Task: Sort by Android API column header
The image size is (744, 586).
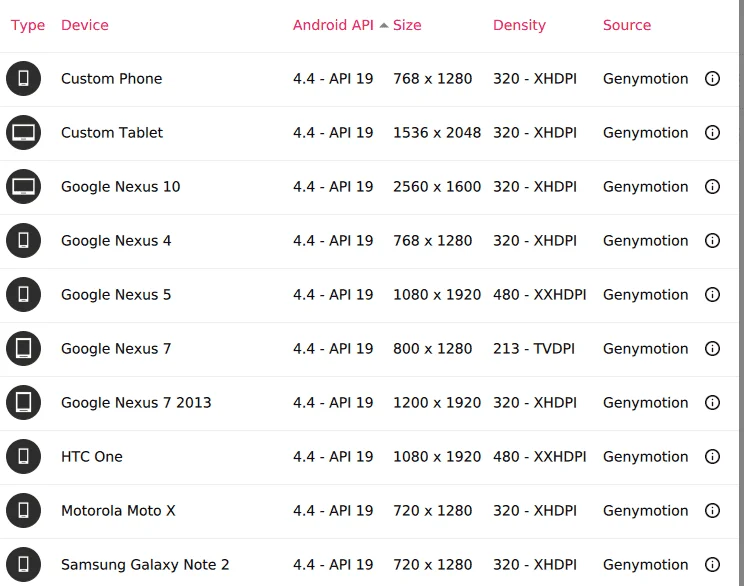Action: [x=333, y=25]
